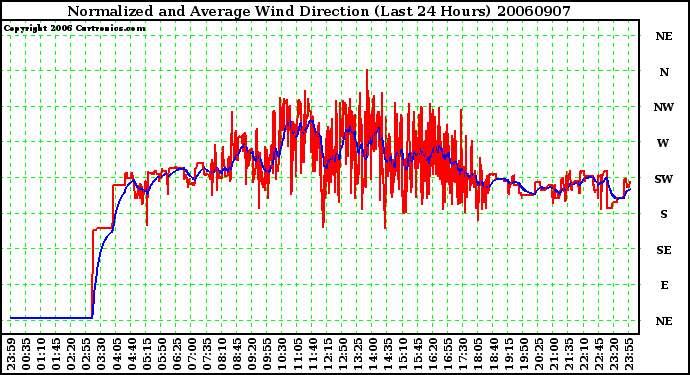This screenshot has width=690, height=375.
Task: Click the '15:10' time axis label
Action: (403, 354)
